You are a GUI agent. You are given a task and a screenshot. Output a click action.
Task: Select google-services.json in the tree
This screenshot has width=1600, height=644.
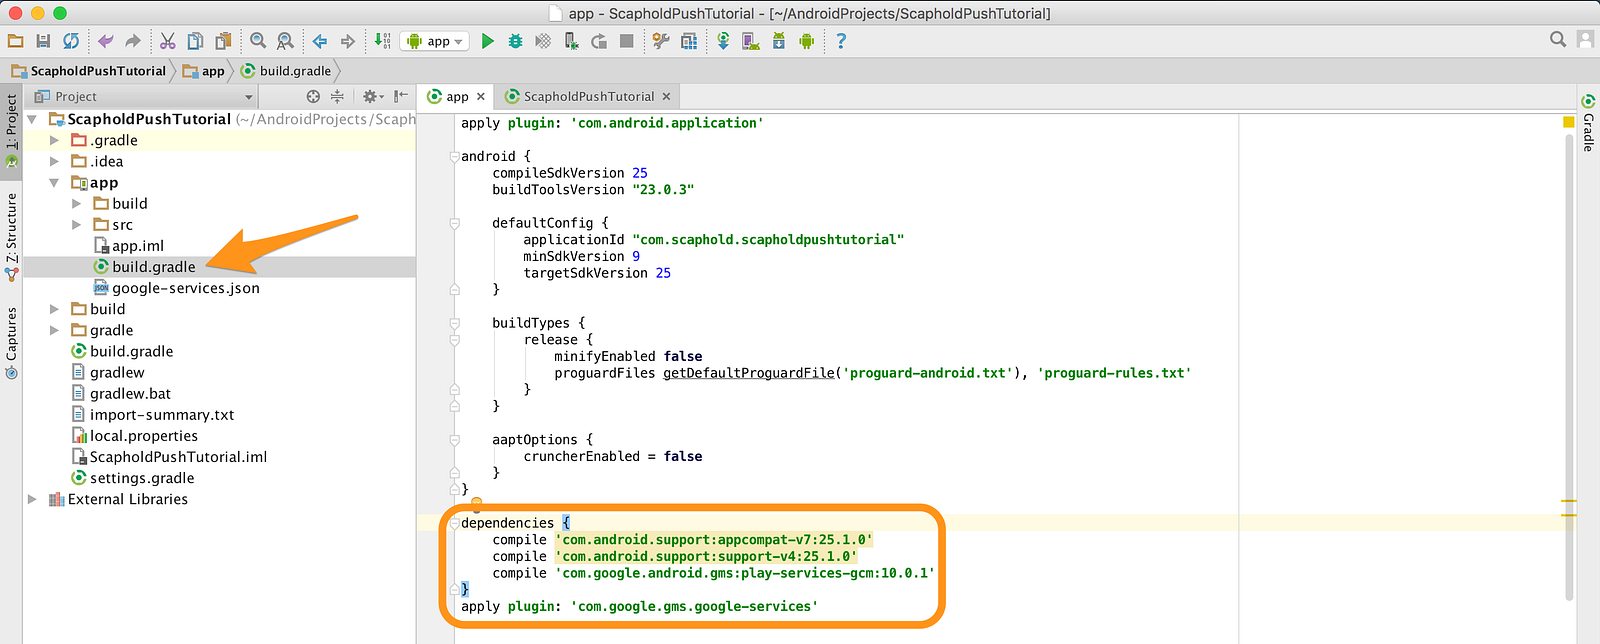(x=185, y=288)
